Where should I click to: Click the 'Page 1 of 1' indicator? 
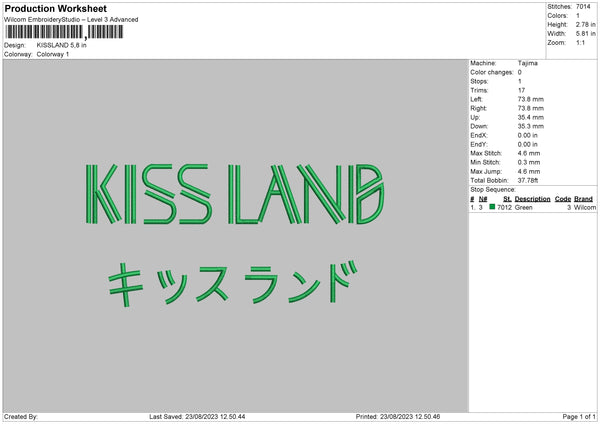pyautogui.click(x=579, y=417)
